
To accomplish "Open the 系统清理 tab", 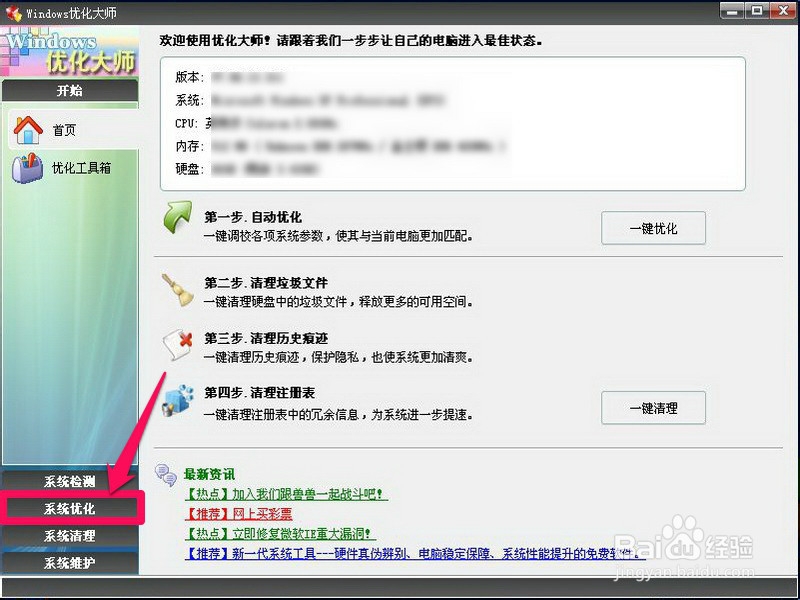I will point(70,536).
